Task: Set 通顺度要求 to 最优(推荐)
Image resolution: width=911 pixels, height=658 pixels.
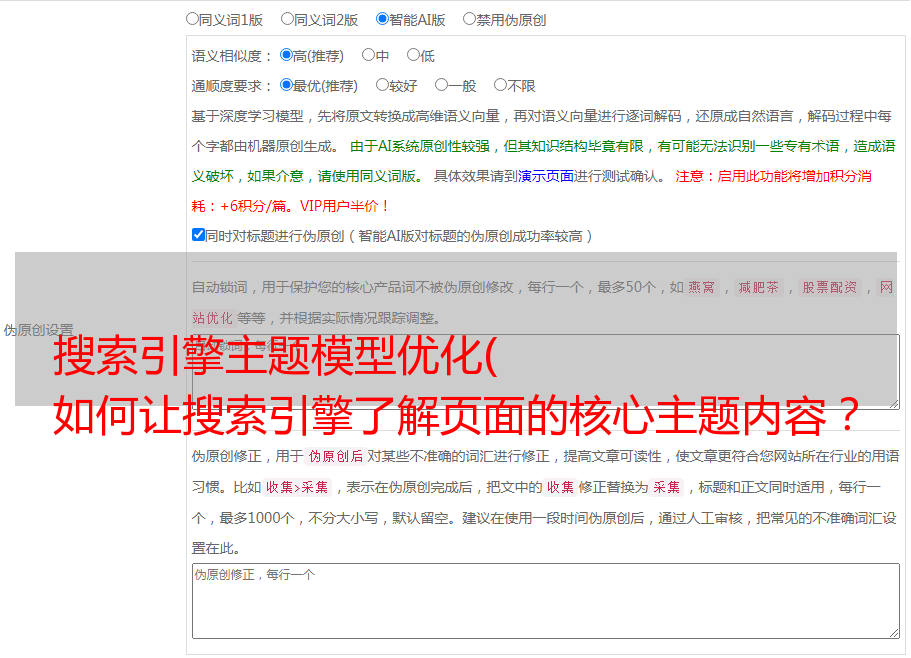Action: pos(286,85)
